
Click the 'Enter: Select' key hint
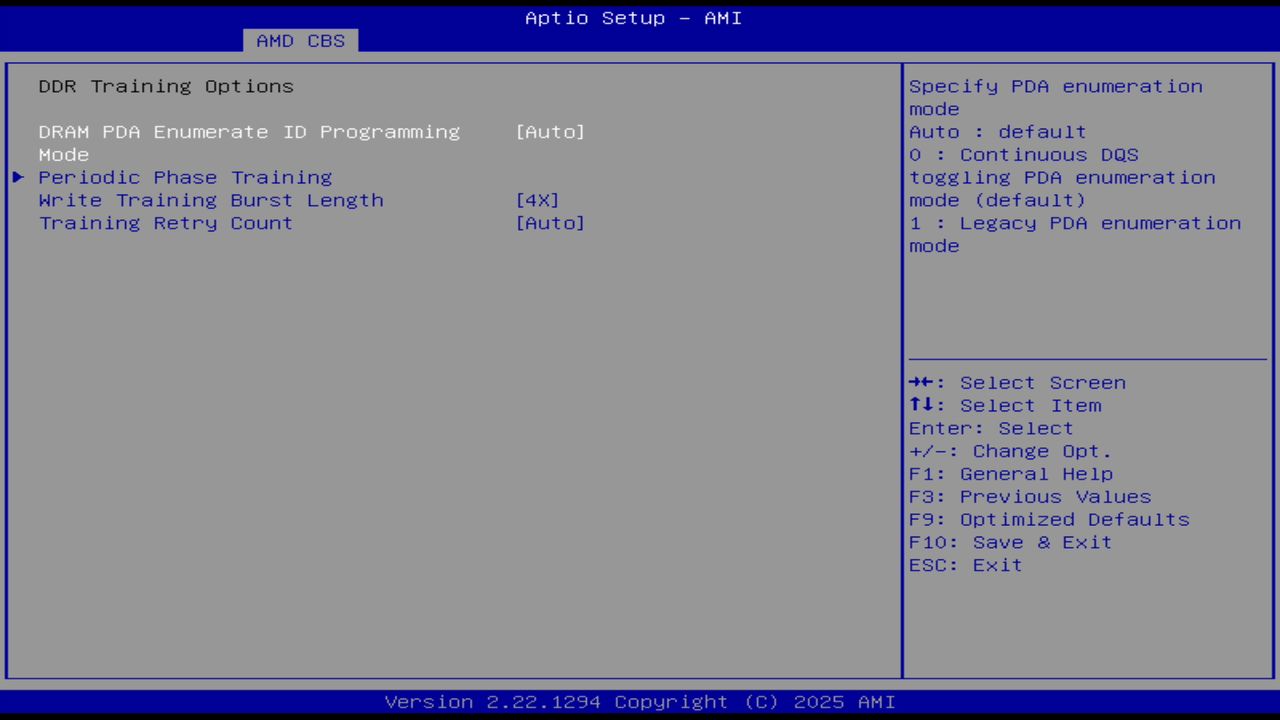[991, 429]
